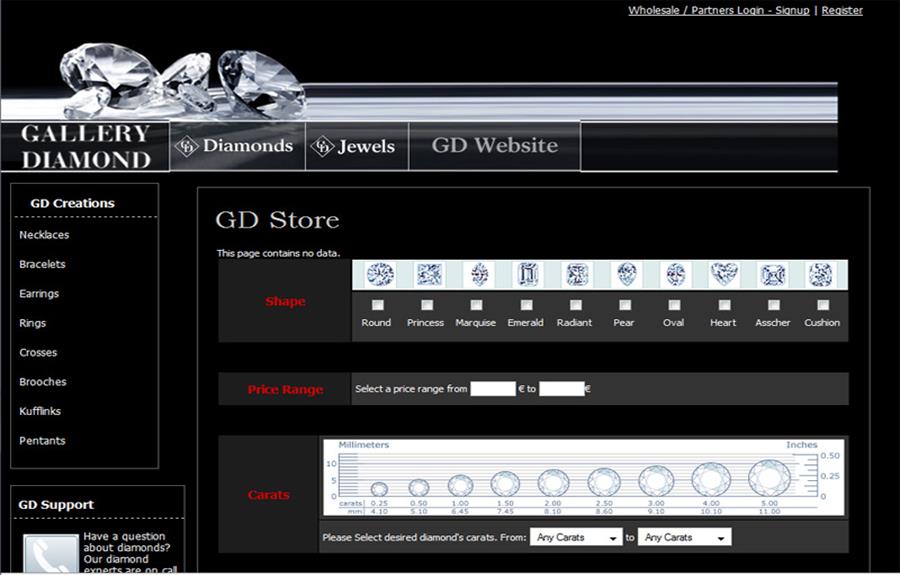
Task: Open the Pentants category
Action: click(x=42, y=441)
